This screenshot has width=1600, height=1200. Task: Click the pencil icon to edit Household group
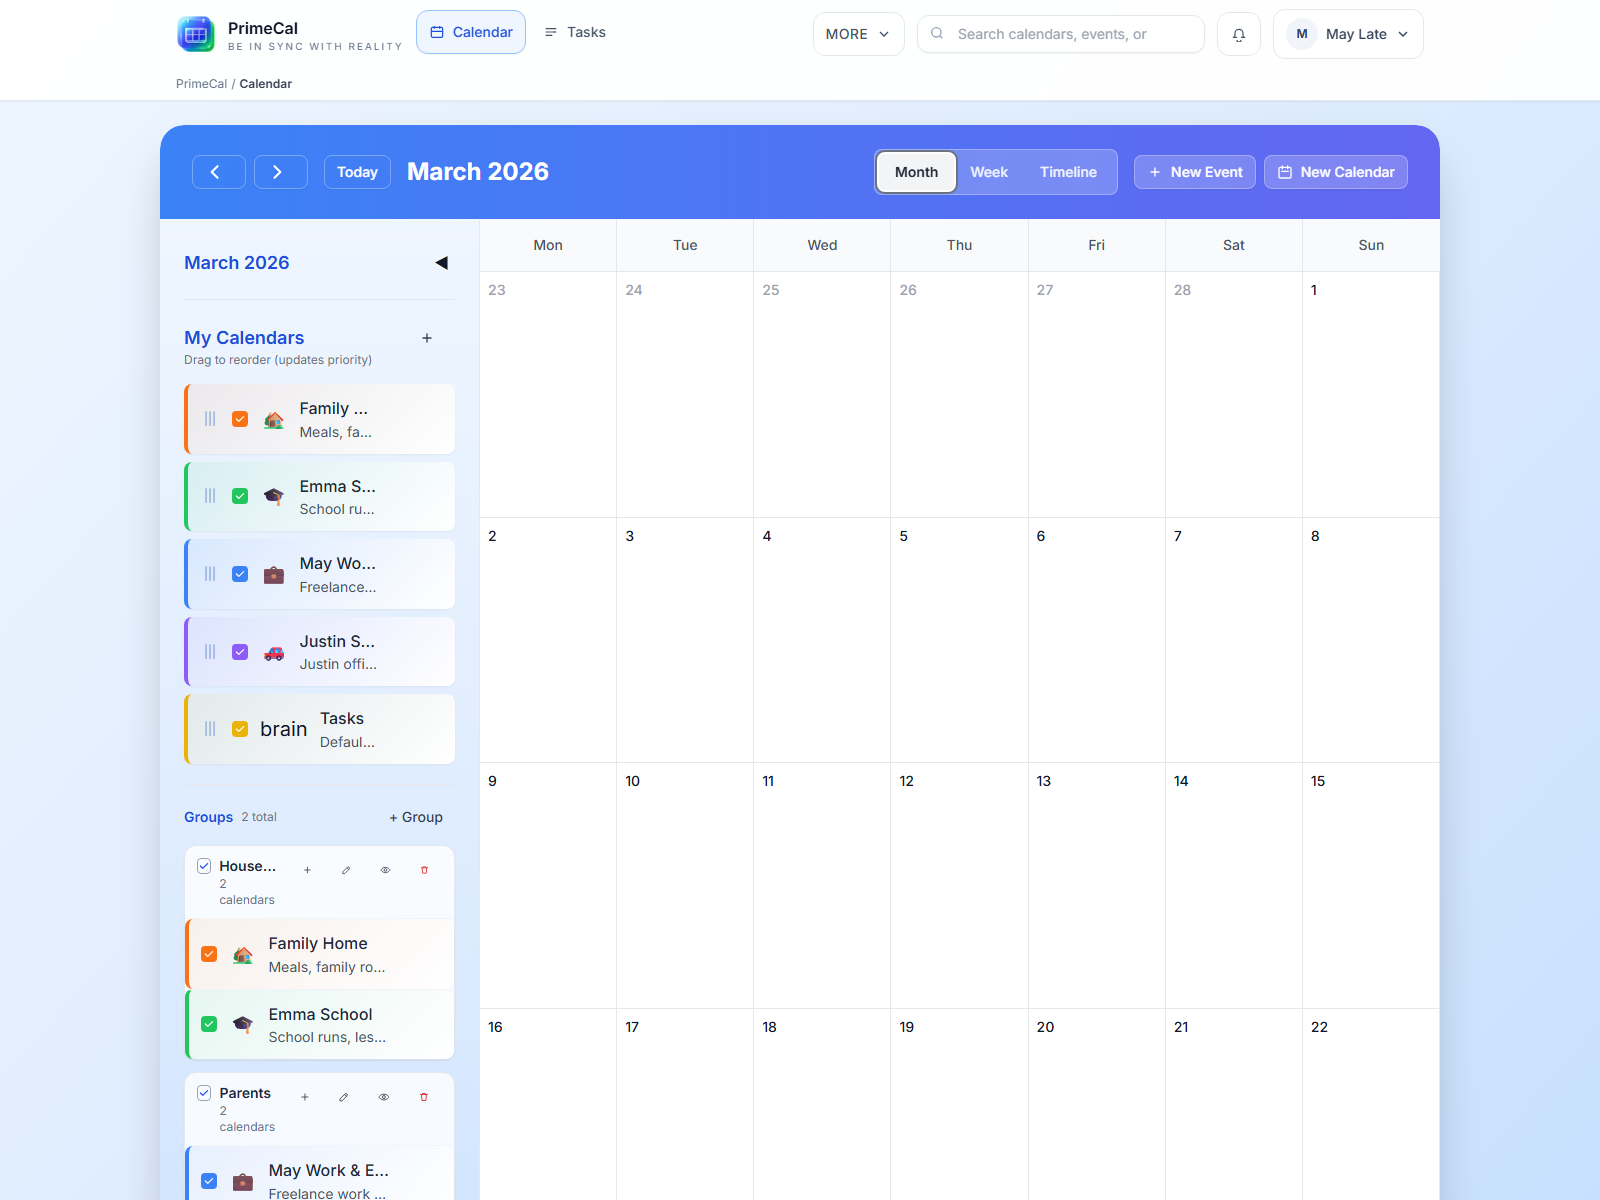click(346, 870)
